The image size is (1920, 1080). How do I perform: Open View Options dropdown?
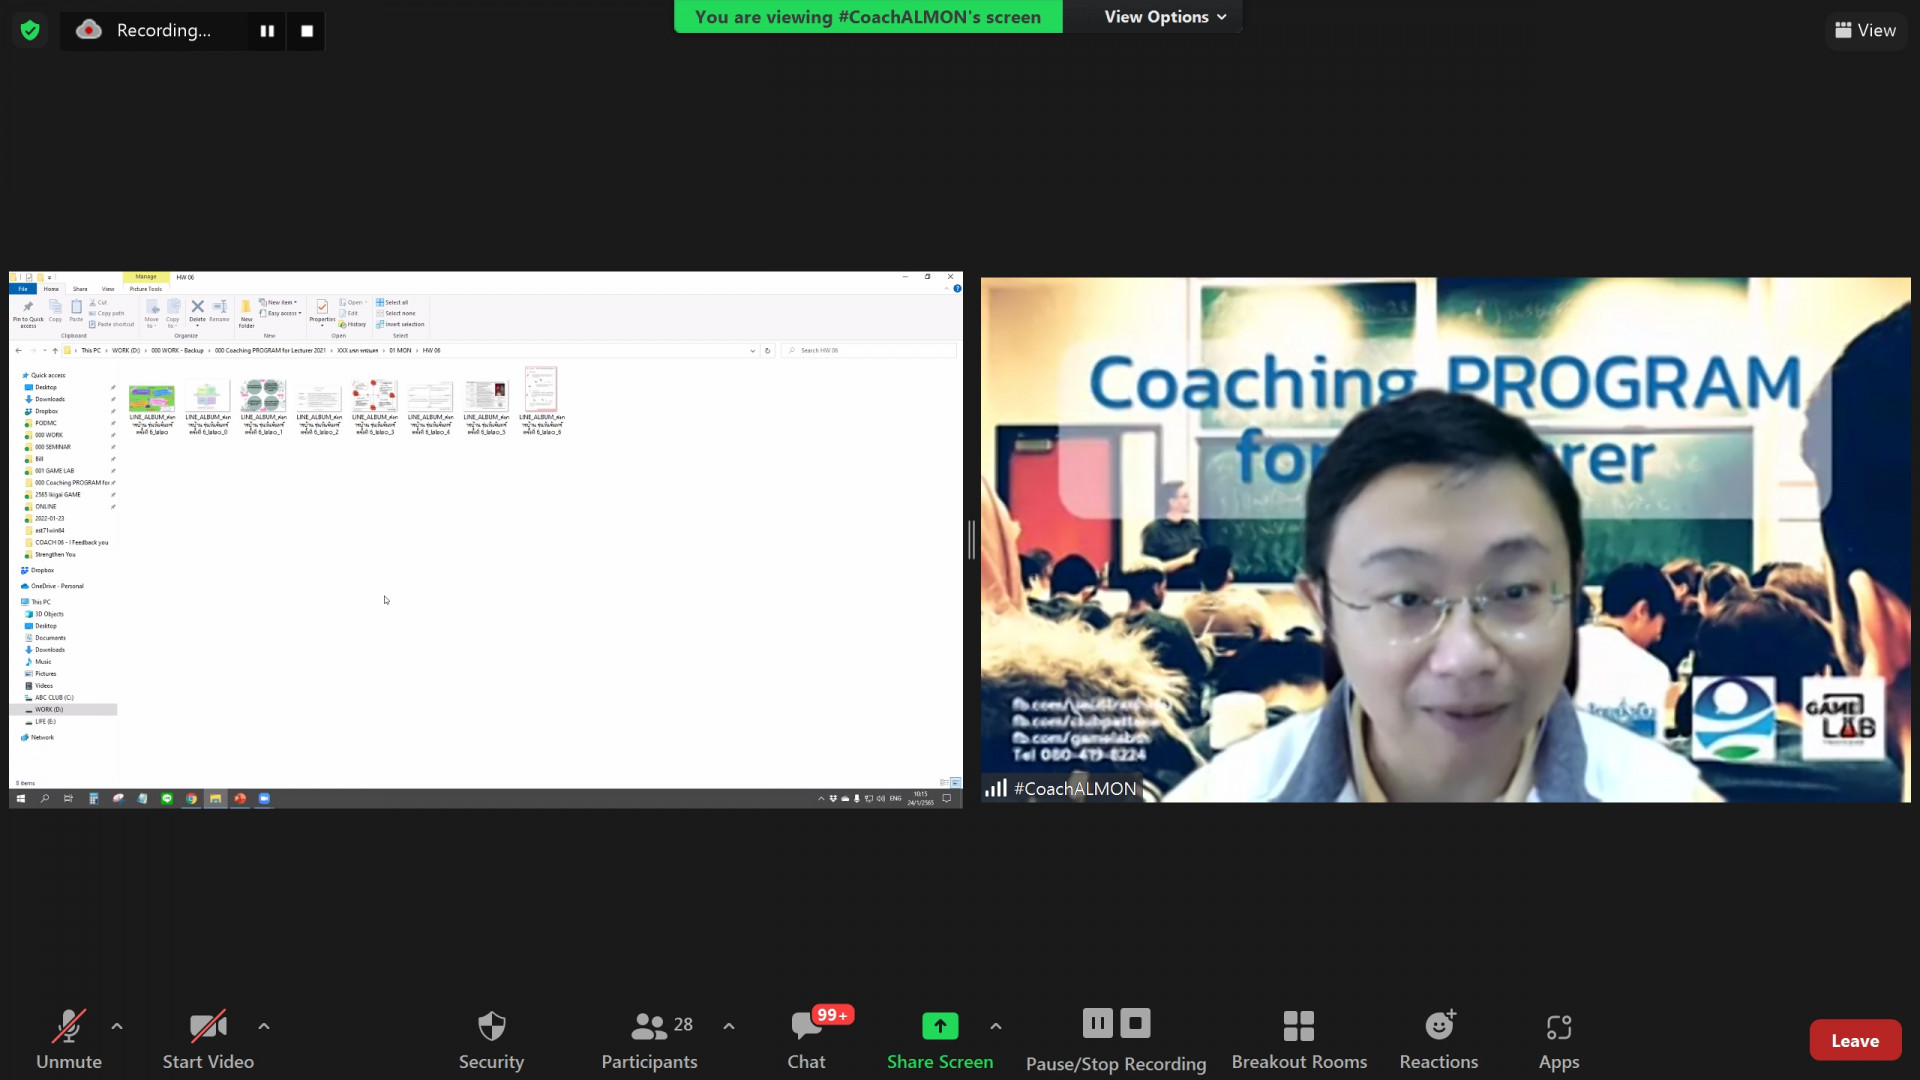coord(1165,17)
